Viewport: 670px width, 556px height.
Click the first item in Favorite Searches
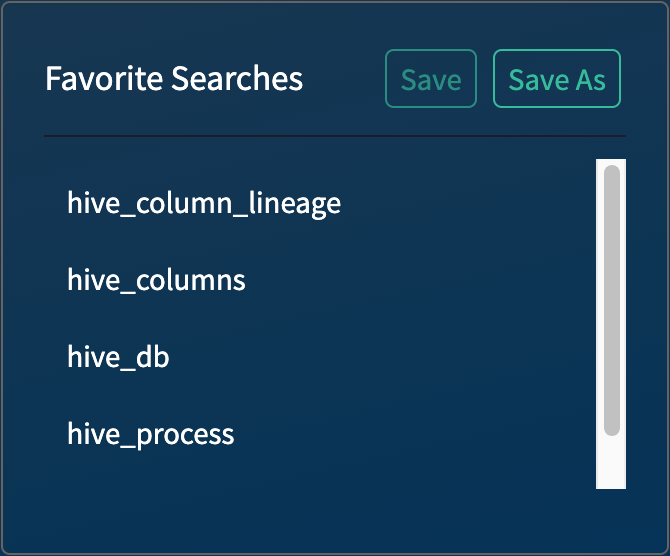coord(204,203)
